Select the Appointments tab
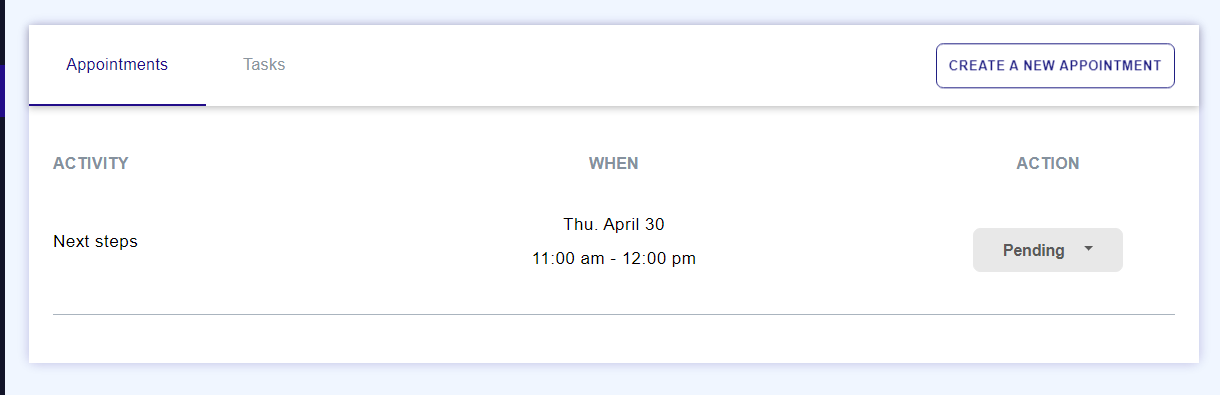Viewport: 1220px width, 395px height. [x=117, y=65]
